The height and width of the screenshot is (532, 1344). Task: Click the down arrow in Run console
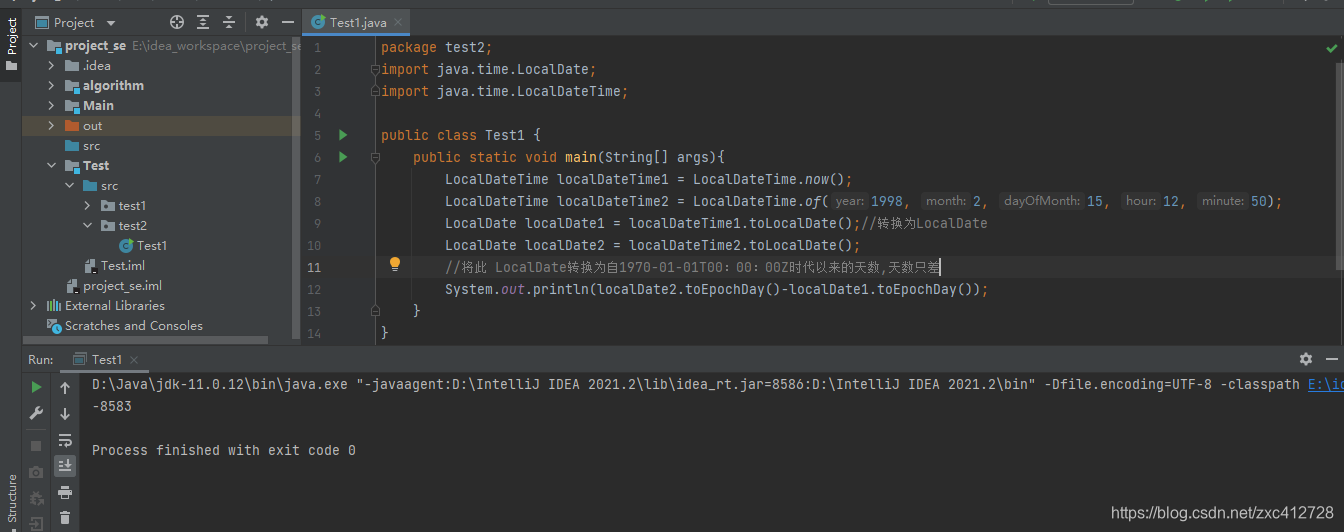coord(65,413)
